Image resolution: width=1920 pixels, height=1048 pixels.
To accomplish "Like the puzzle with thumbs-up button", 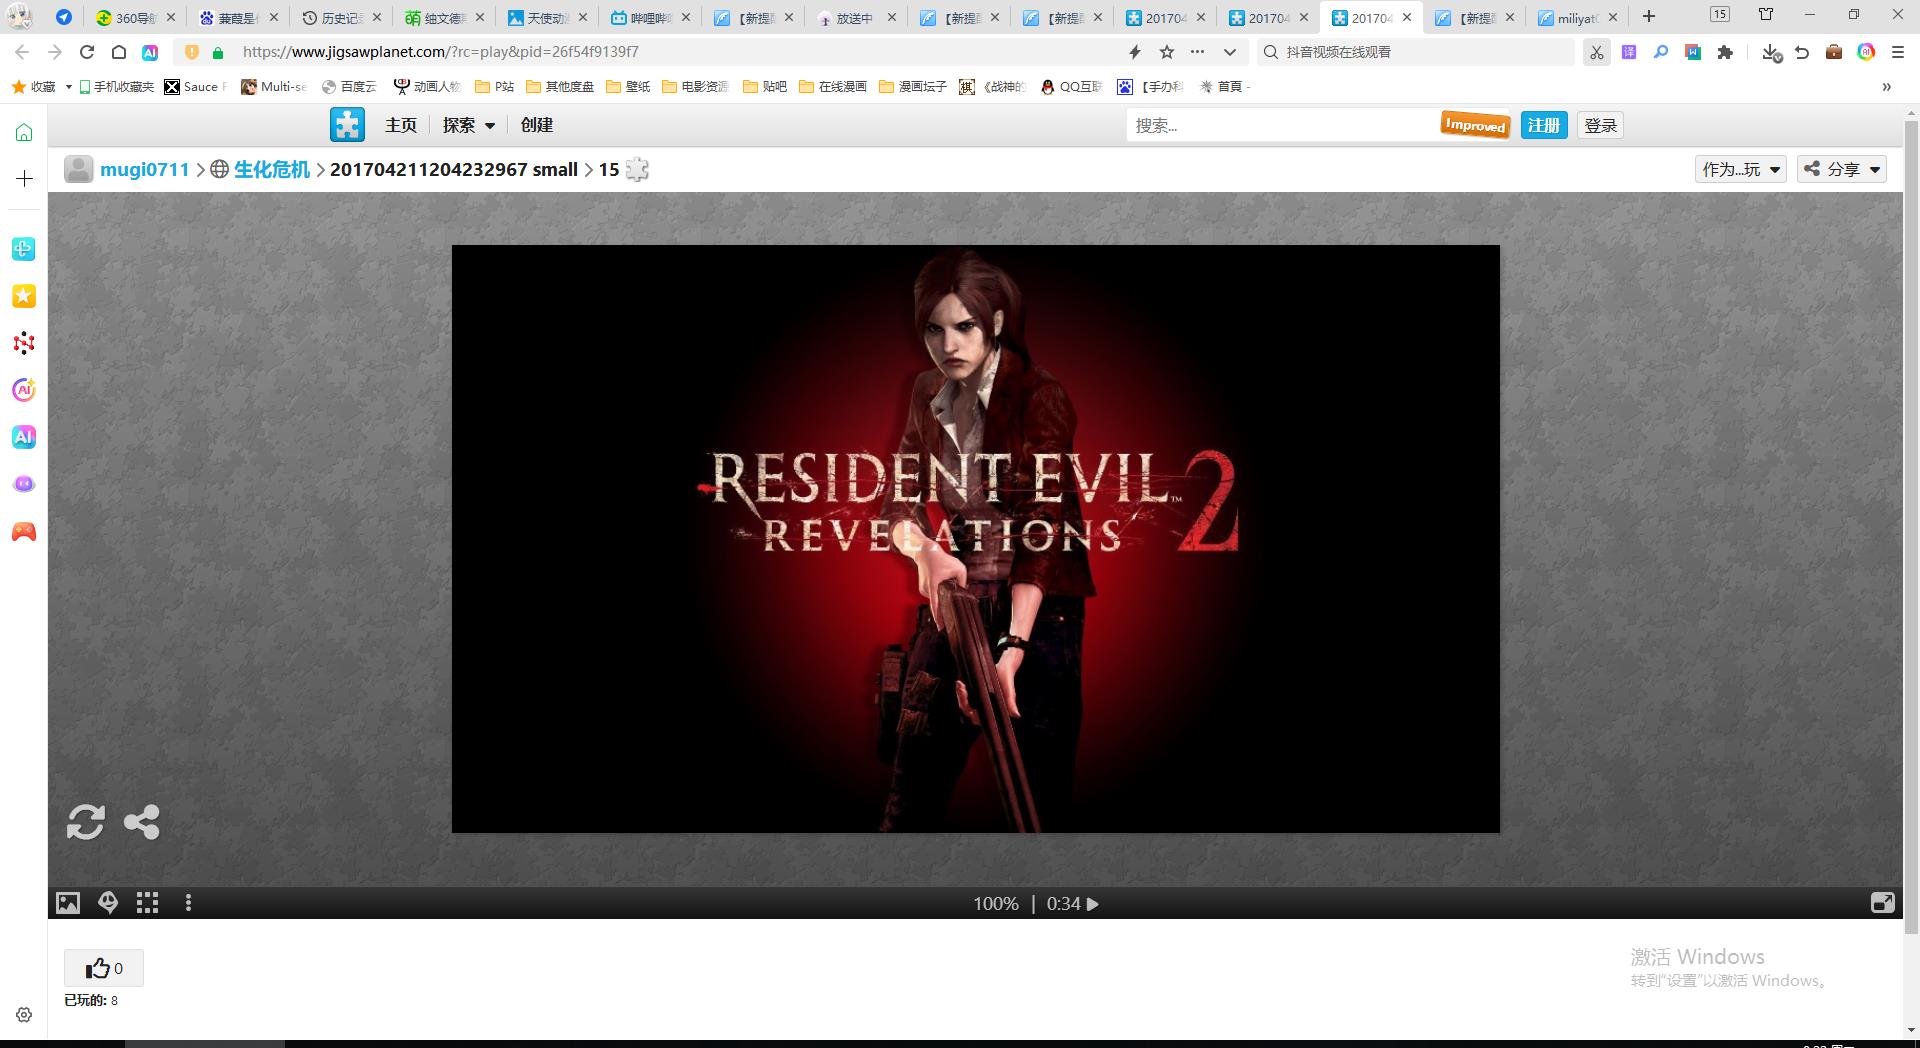I will pyautogui.click(x=104, y=968).
